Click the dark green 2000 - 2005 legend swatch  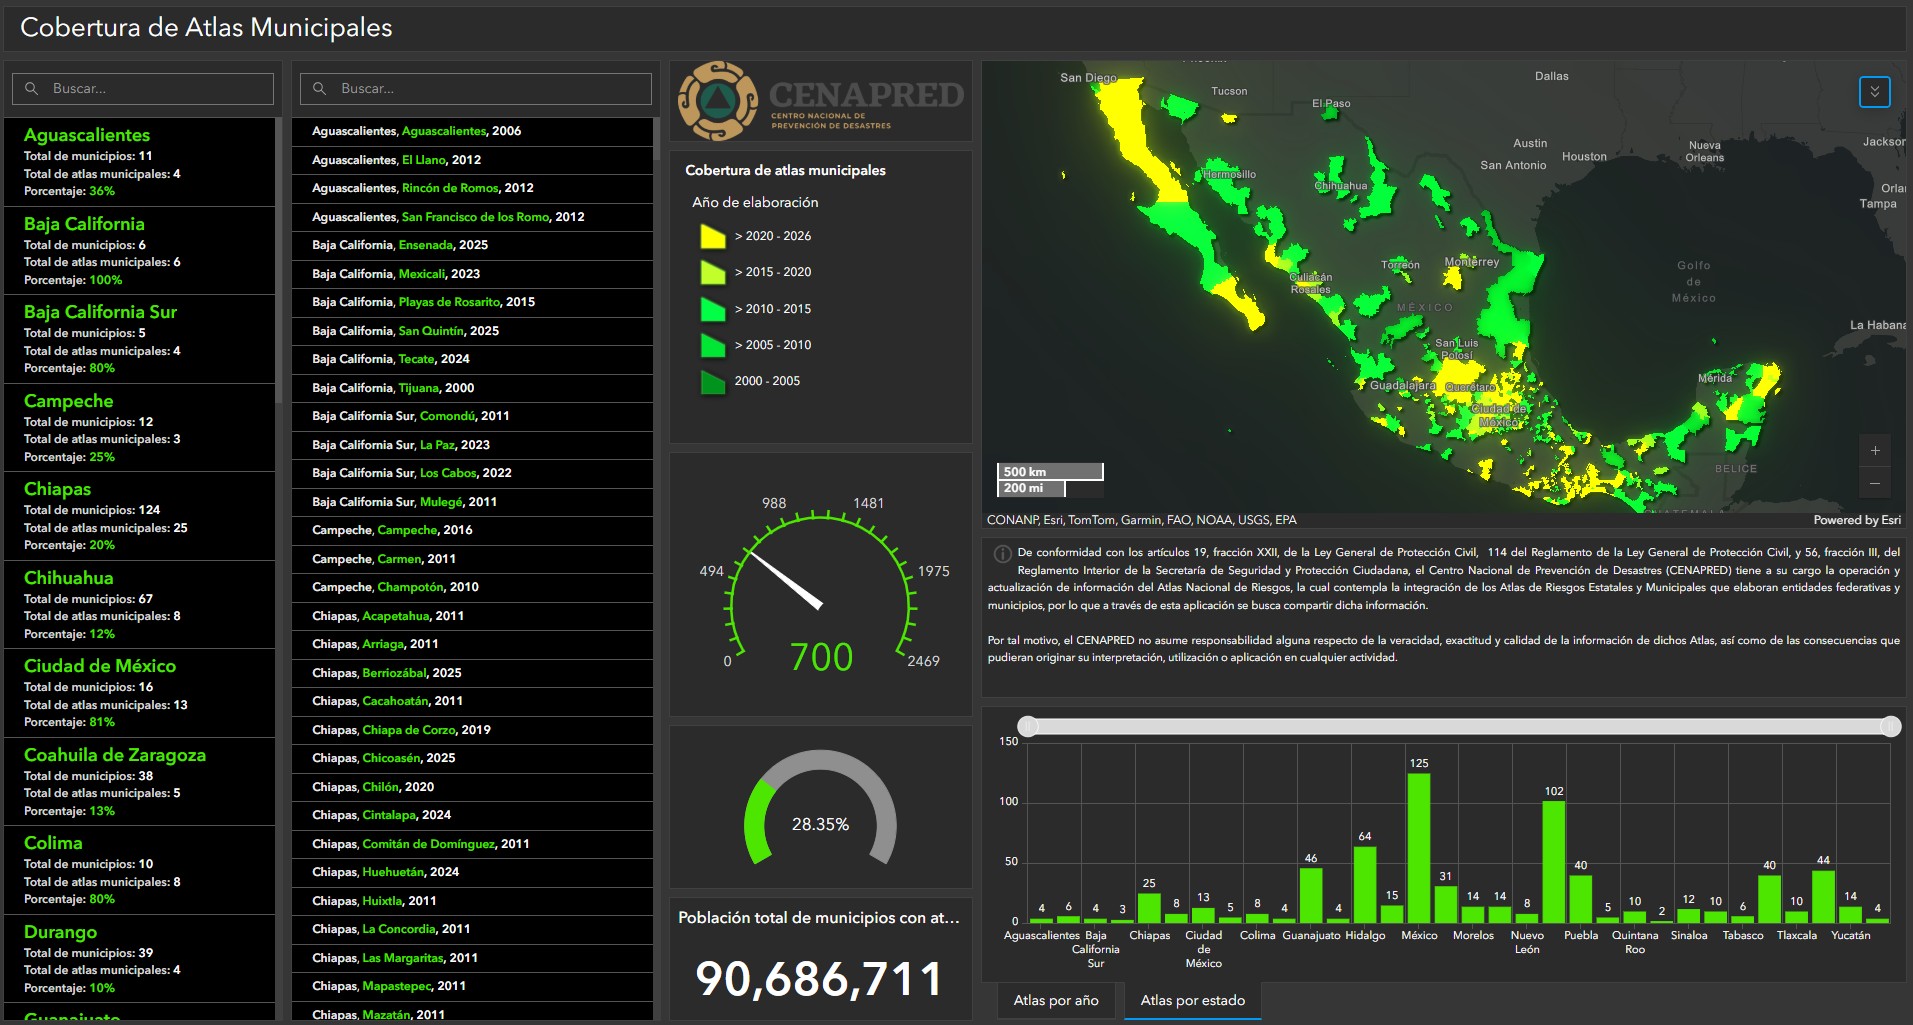712,381
